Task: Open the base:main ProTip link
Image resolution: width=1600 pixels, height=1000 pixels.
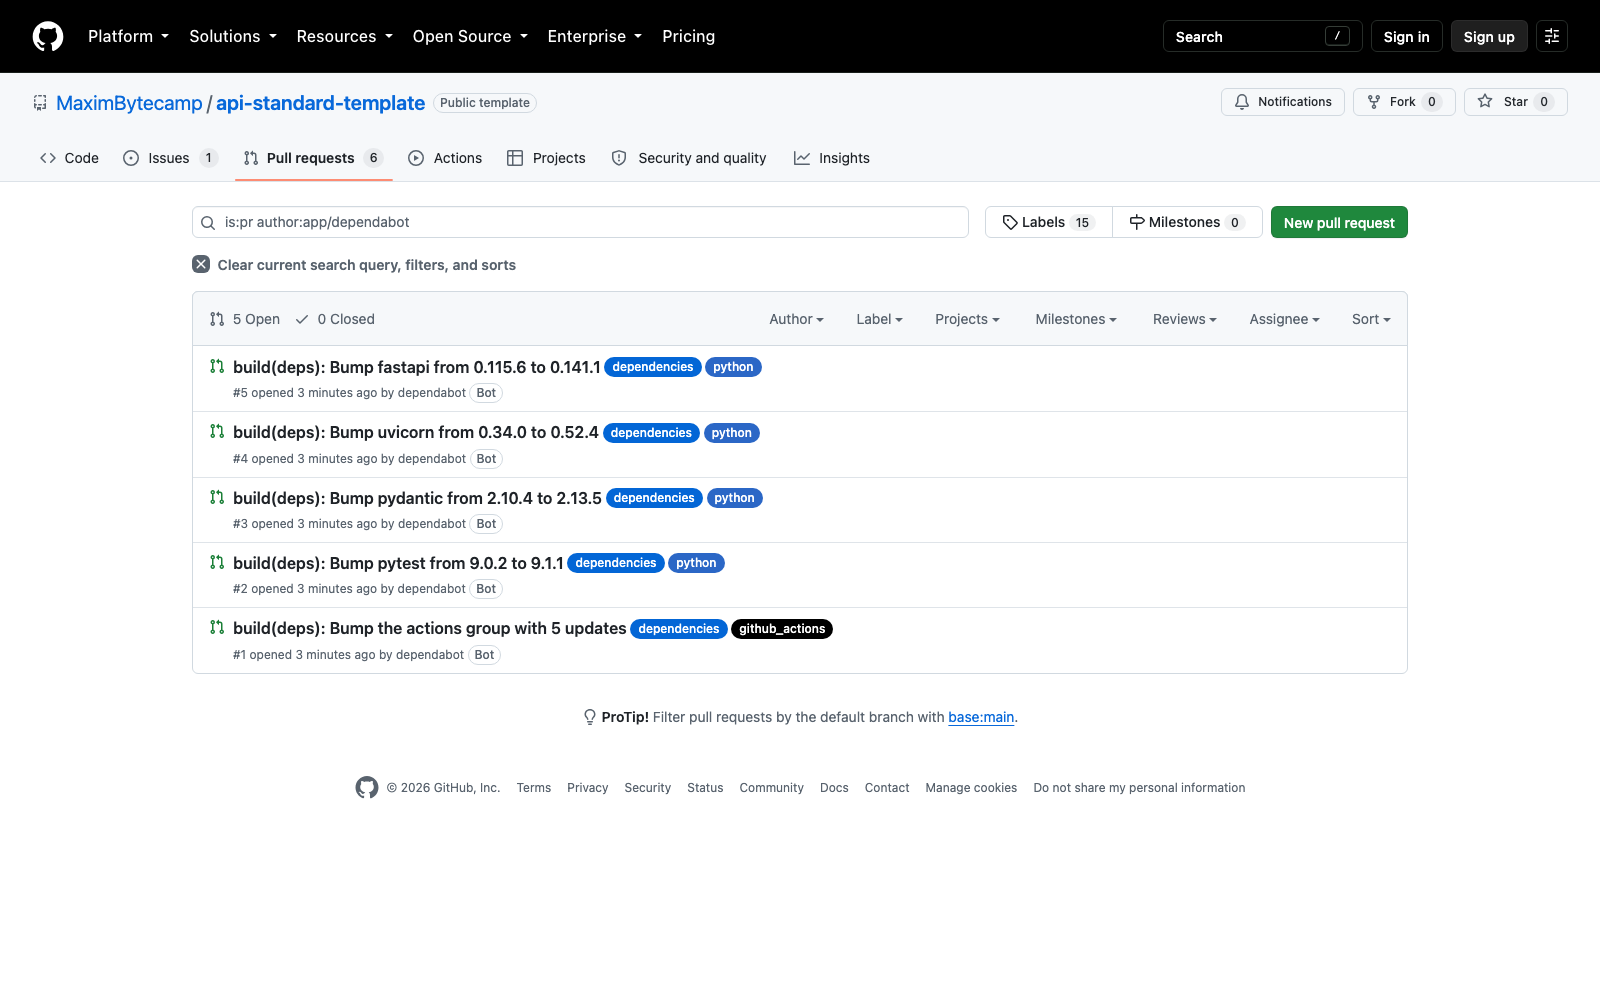Action: point(981,717)
